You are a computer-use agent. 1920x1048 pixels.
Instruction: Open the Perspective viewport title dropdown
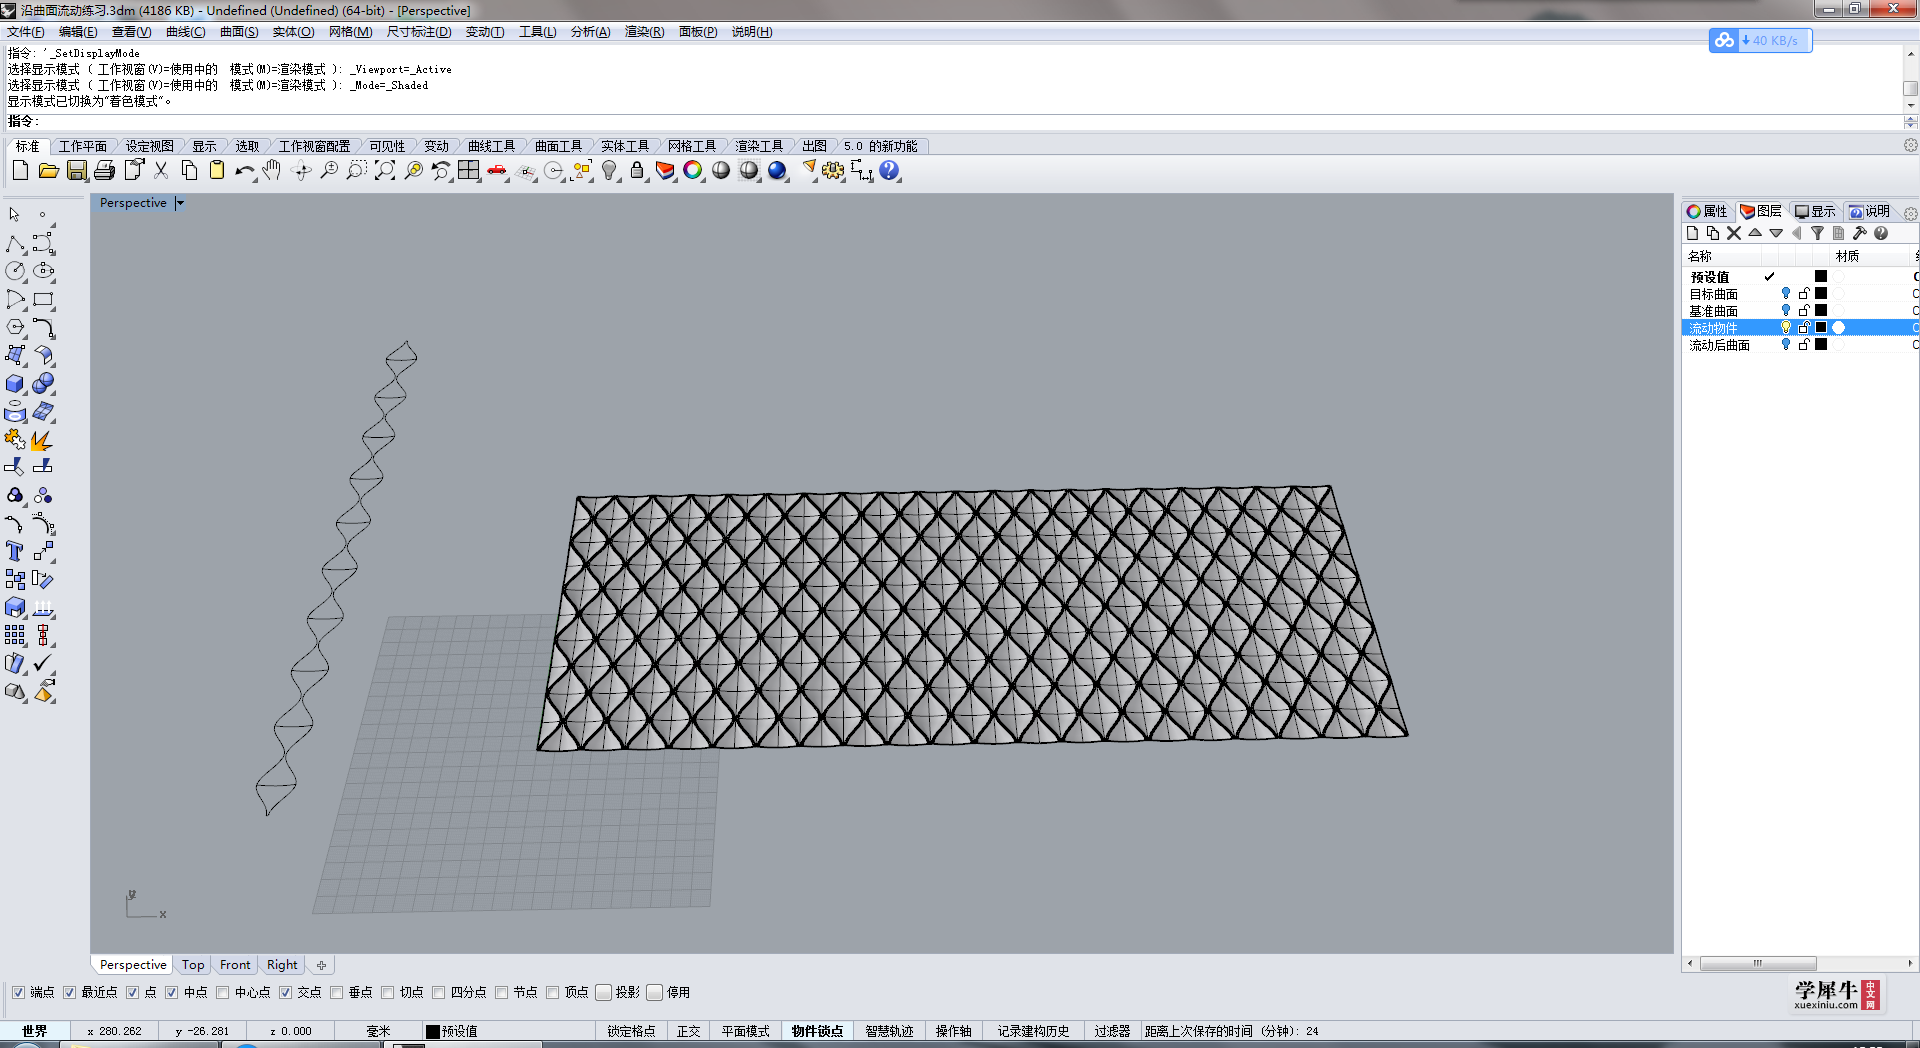click(x=180, y=203)
